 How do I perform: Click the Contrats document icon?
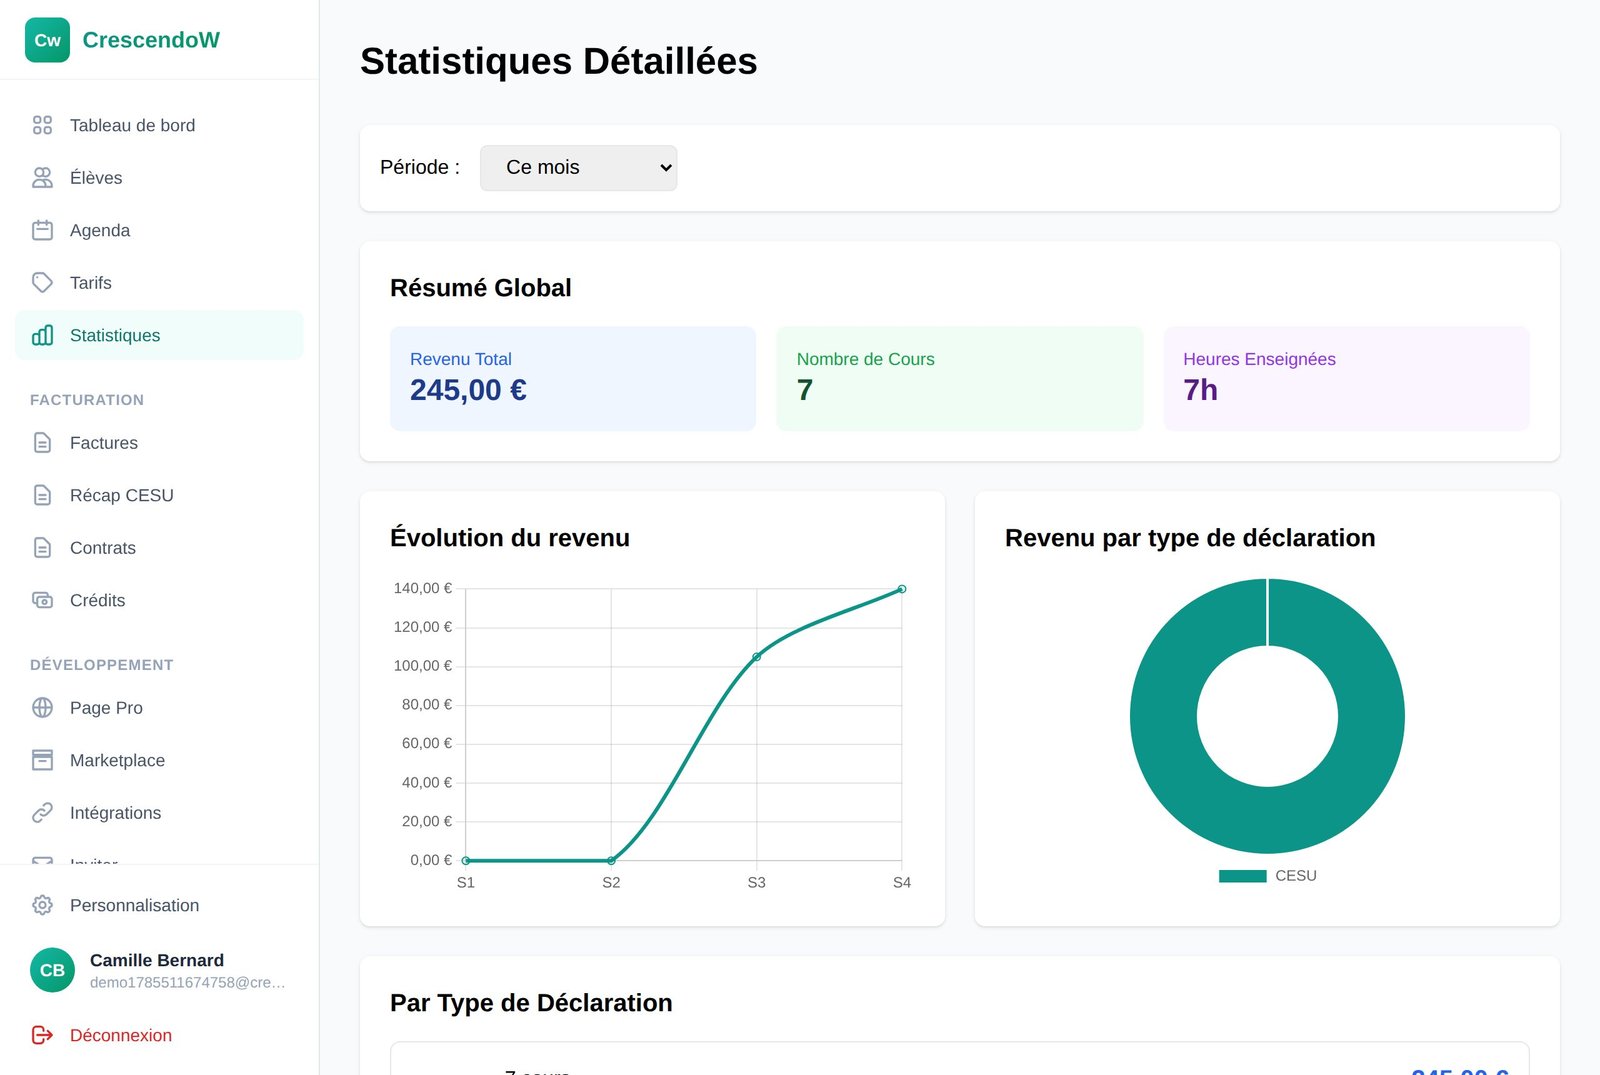click(42, 548)
